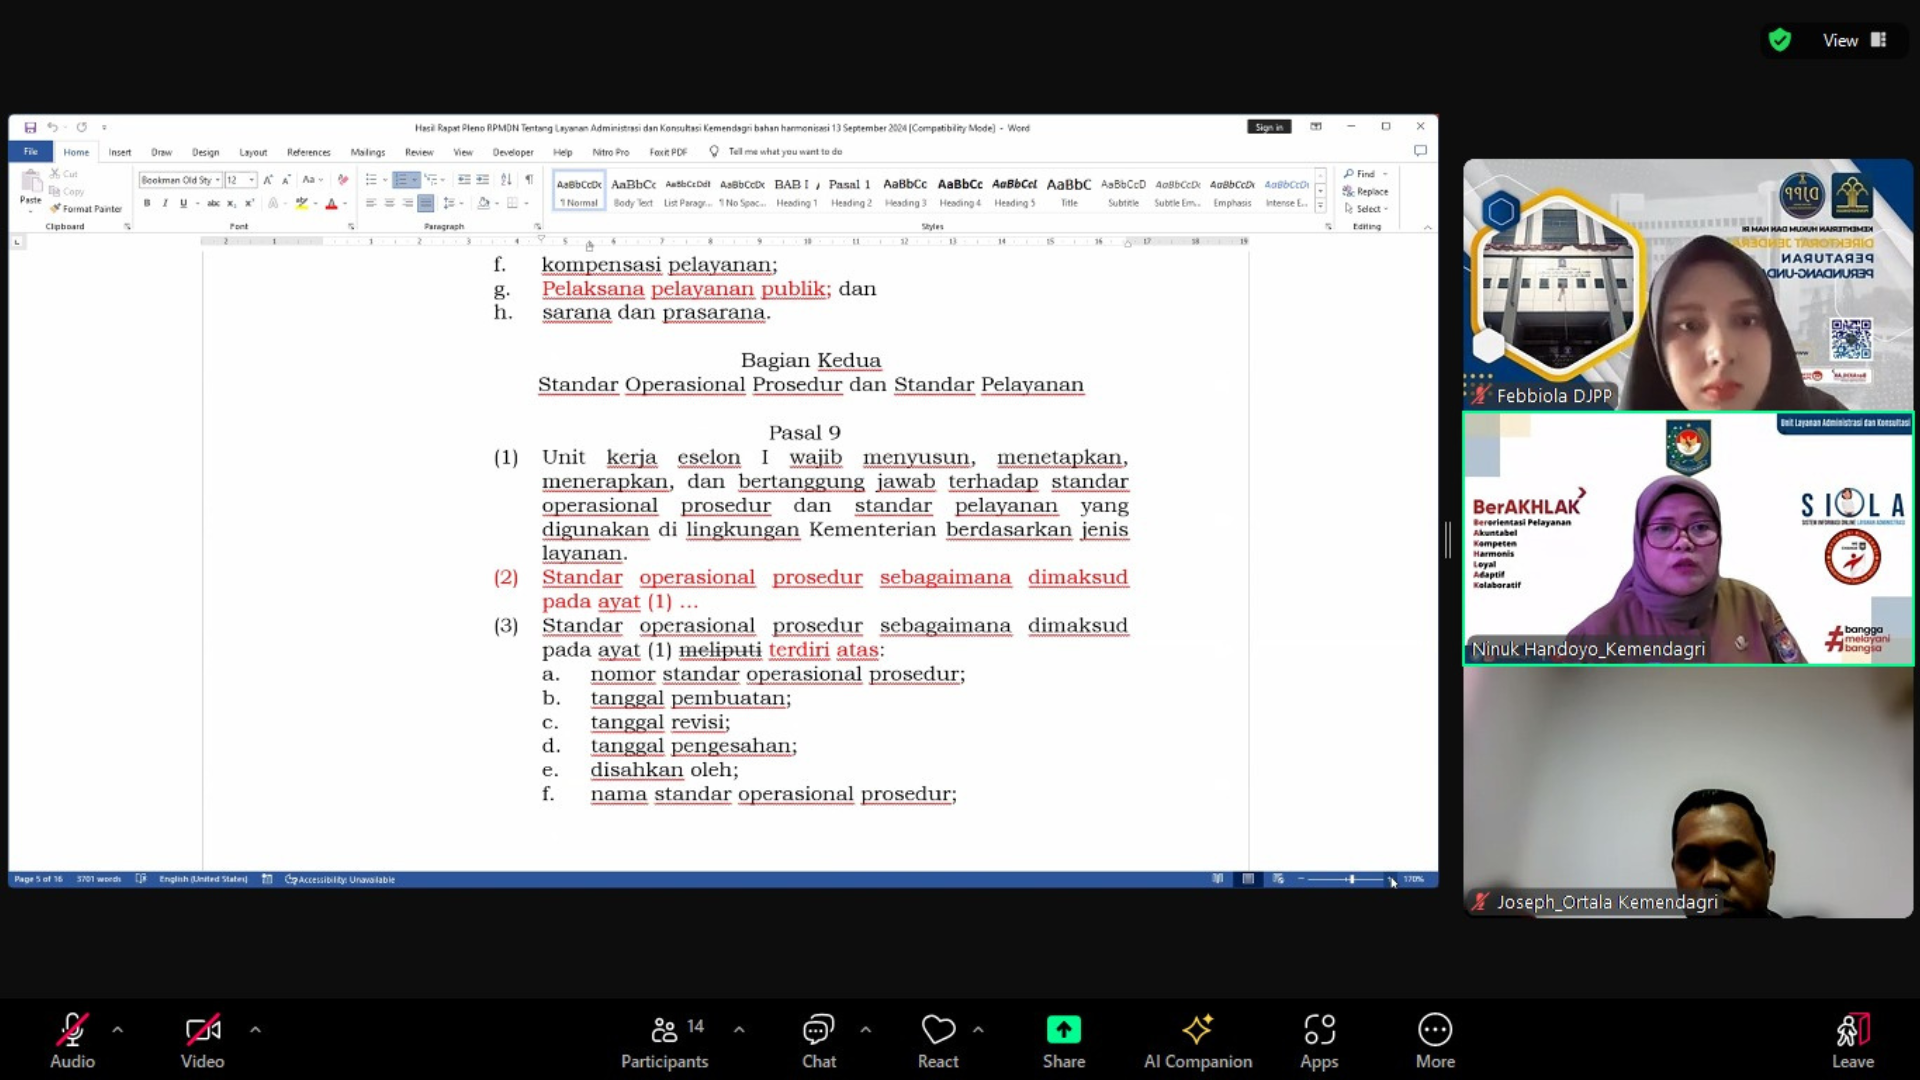This screenshot has height=1080, width=1920.
Task: Select Febbiola DJPP video thumbnail
Action: point(1688,285)
